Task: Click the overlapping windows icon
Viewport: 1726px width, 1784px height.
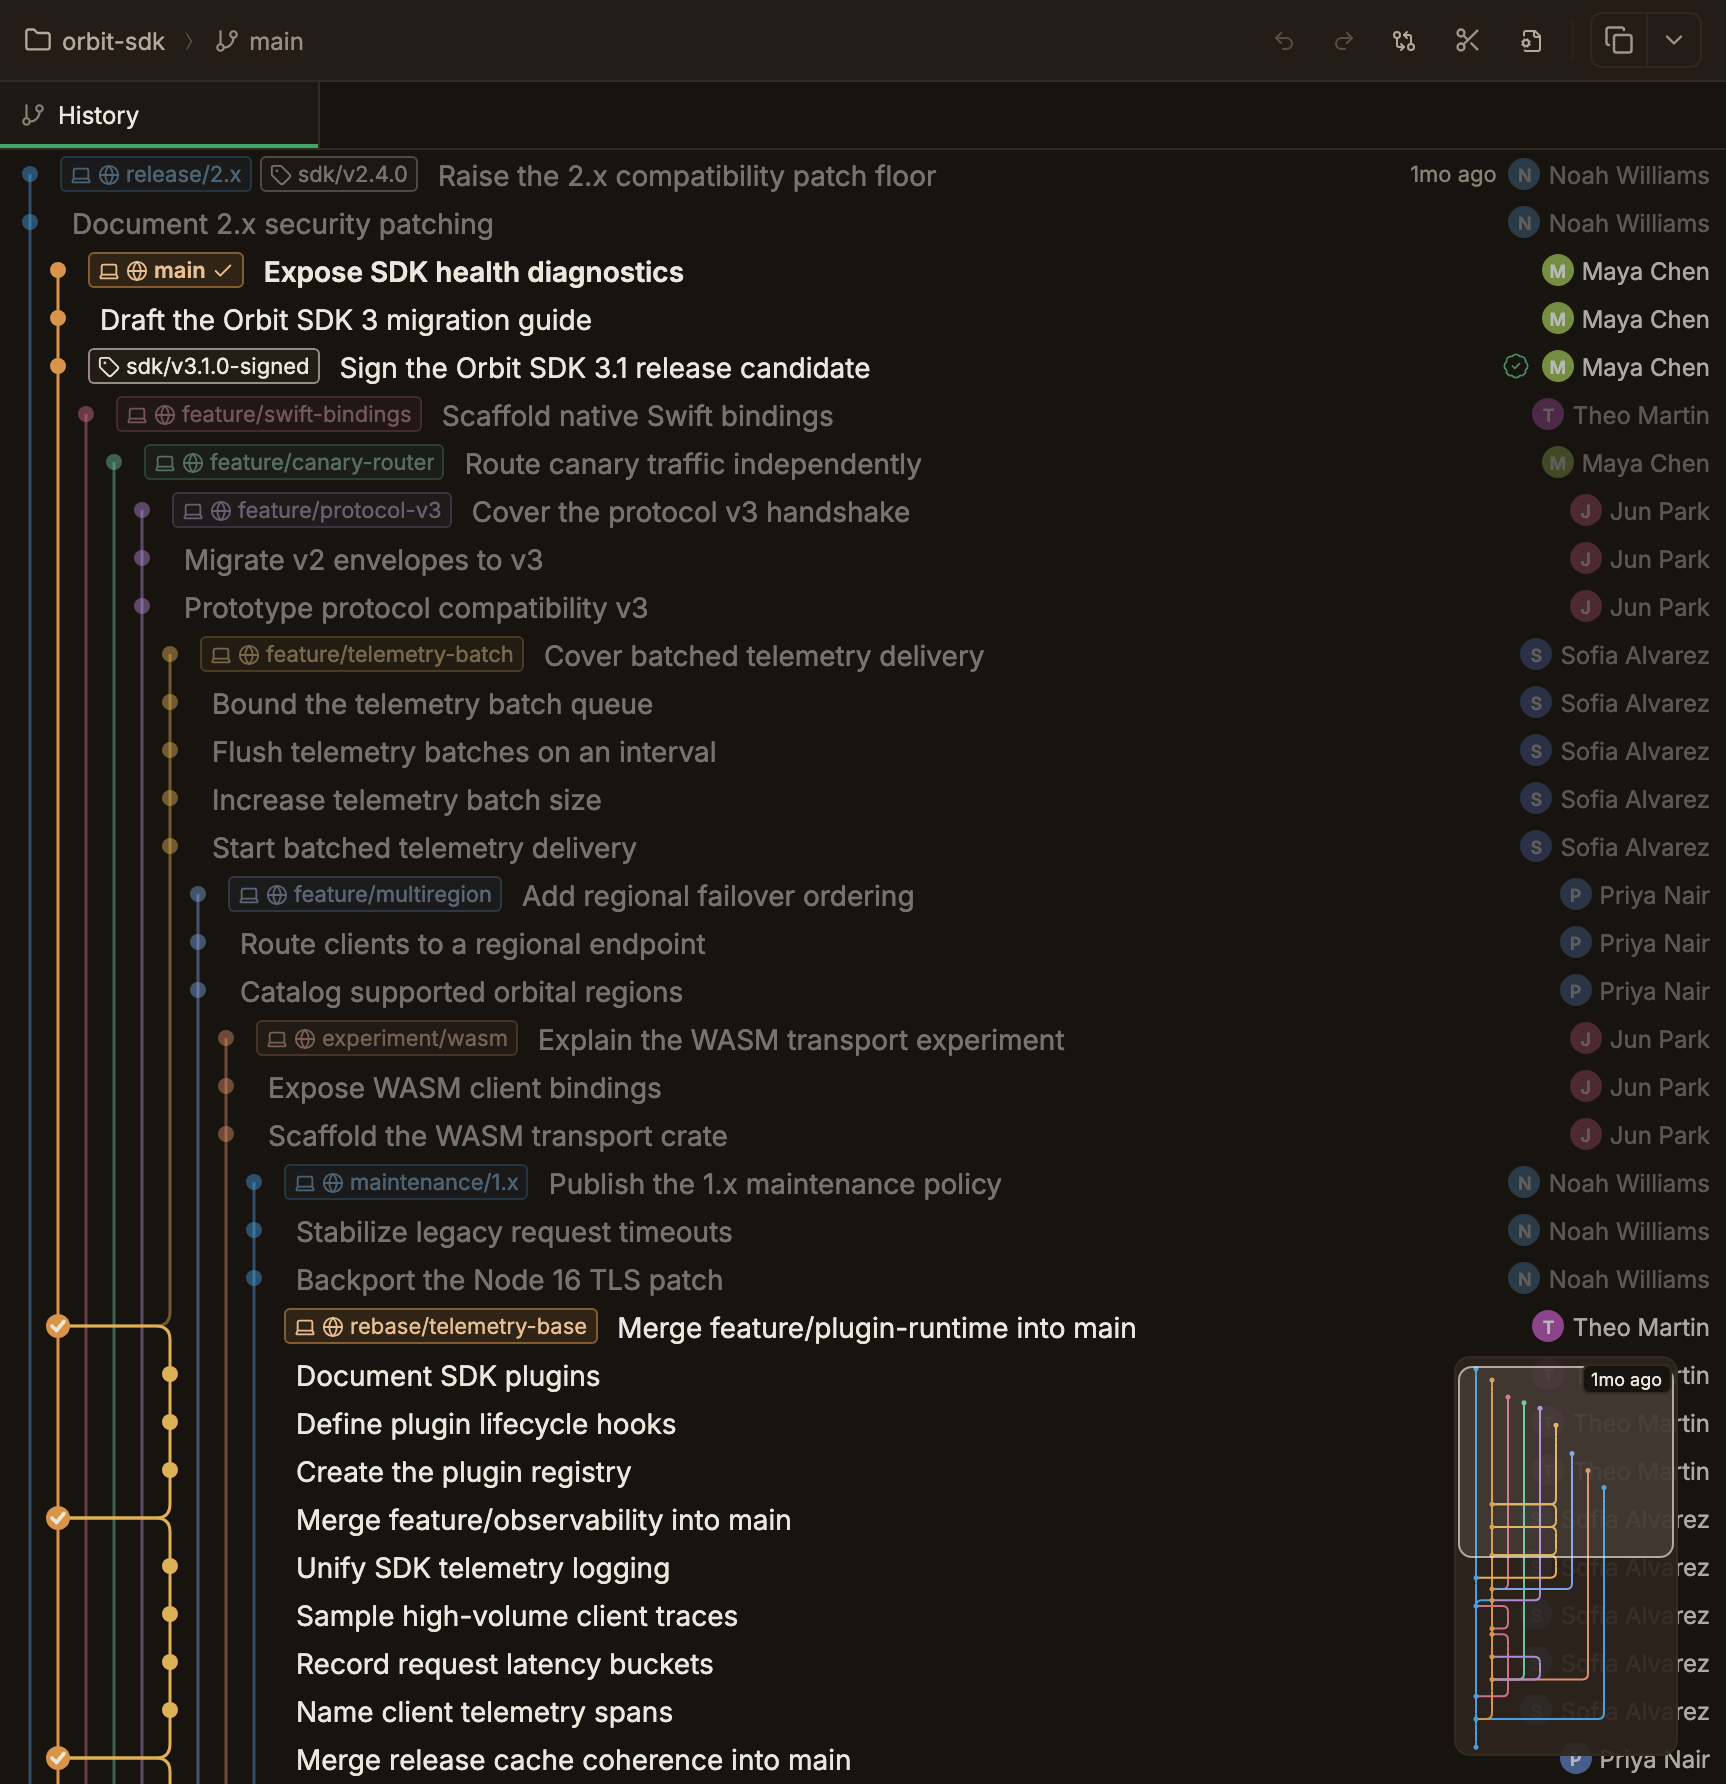Action: [x=1619, y=41]
